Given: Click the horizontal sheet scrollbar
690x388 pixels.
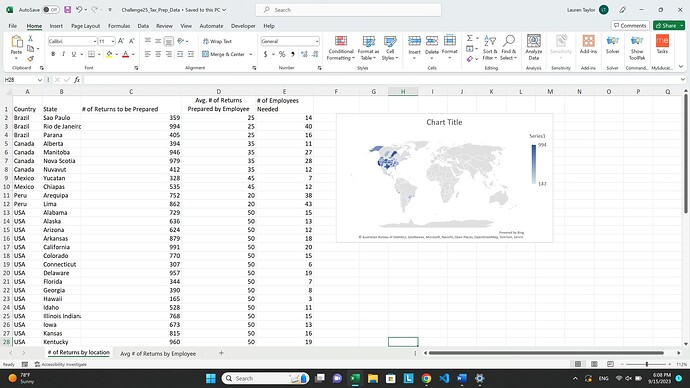Looking at the screenshot, I should [546, 353].
